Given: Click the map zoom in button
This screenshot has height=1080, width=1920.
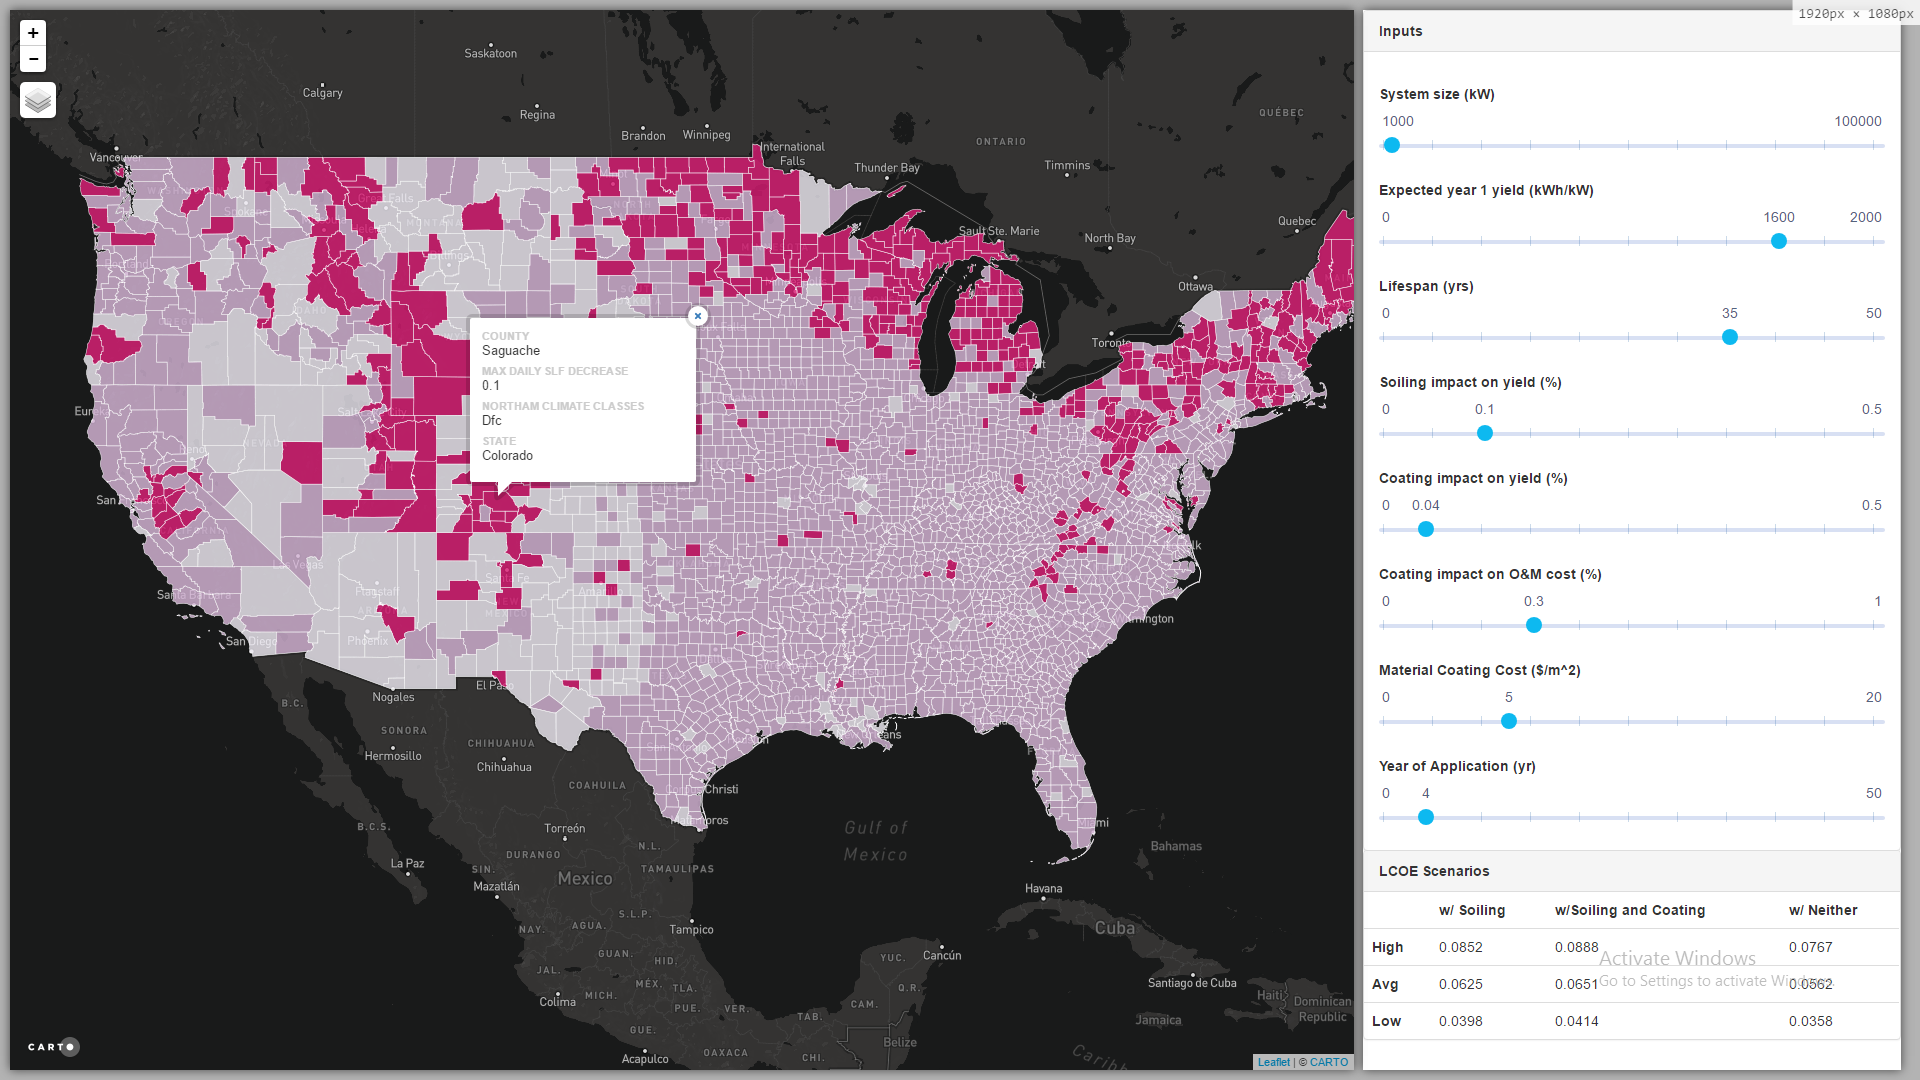Looking at the screenshot, I should 33,33.
